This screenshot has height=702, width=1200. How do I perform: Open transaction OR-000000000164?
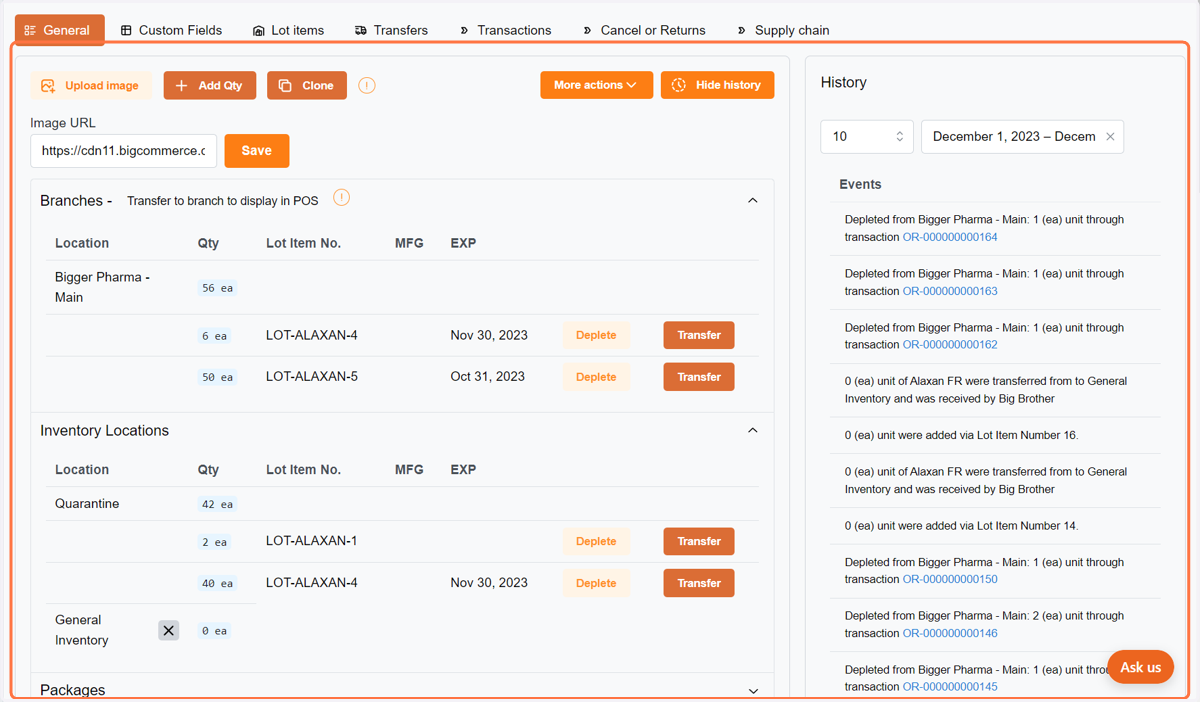(950, 237)
